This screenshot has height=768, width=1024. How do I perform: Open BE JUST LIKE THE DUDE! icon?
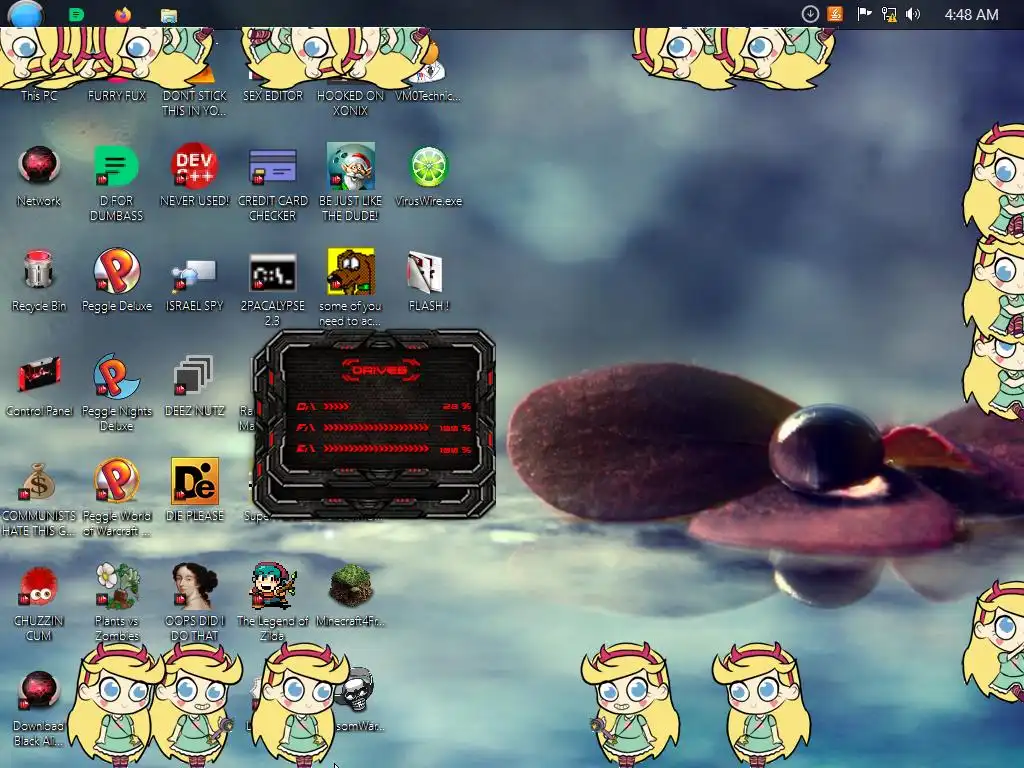pos(351,166)
